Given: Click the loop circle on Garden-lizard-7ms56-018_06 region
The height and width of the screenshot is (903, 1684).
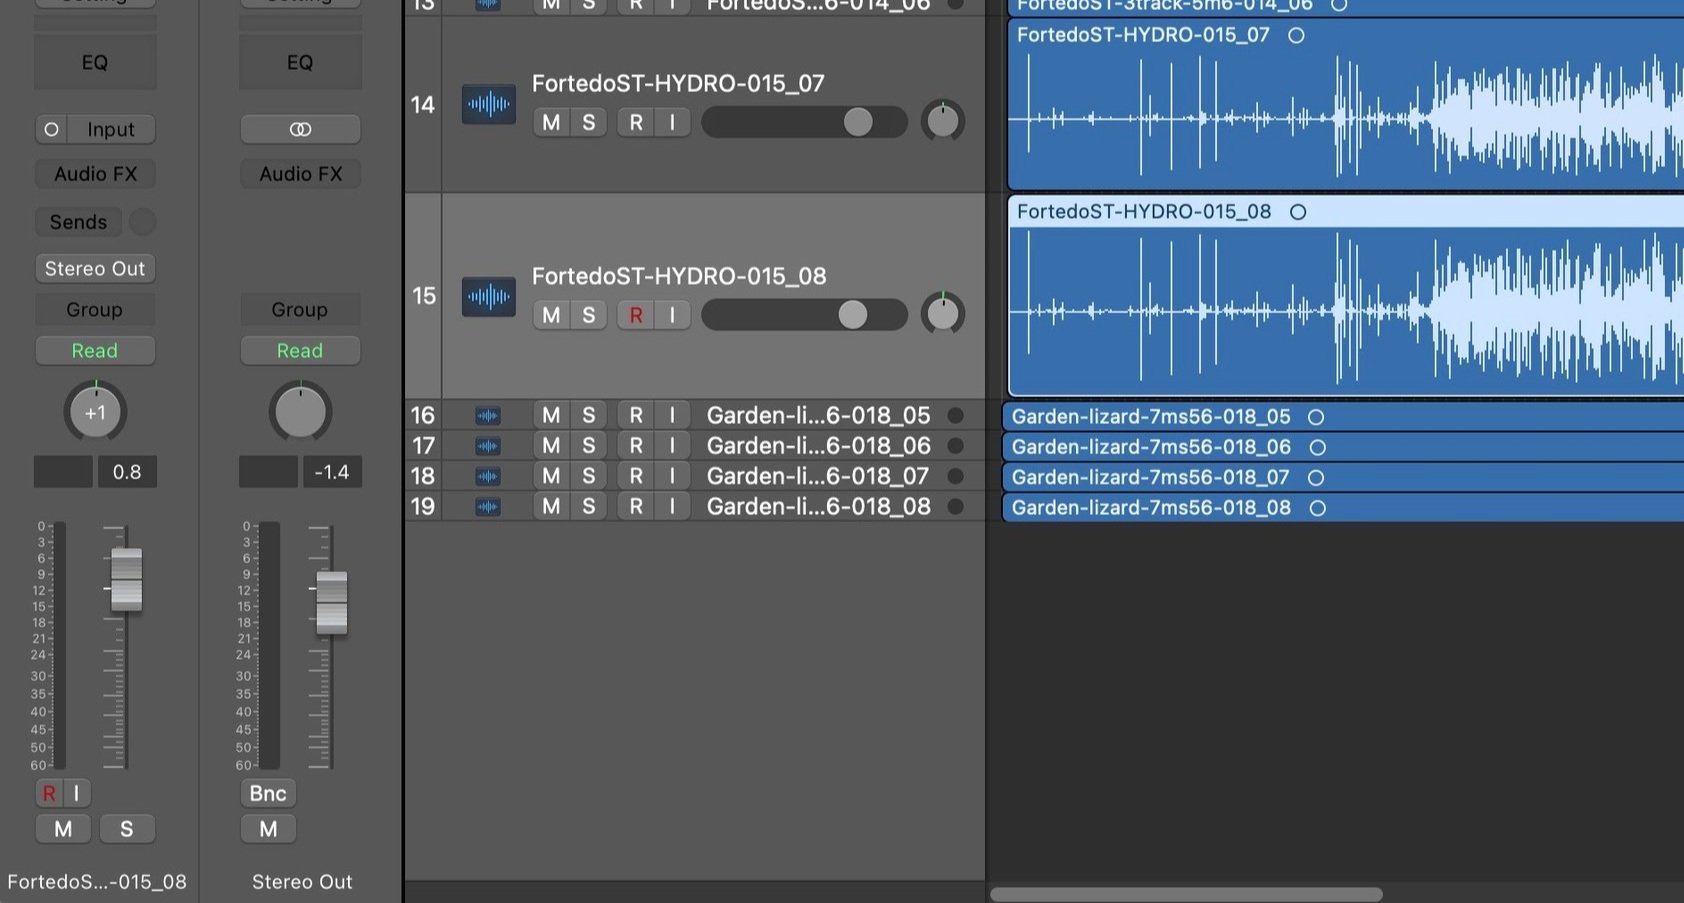Looking at the screenshot, I should click(x=1318, y=447).
